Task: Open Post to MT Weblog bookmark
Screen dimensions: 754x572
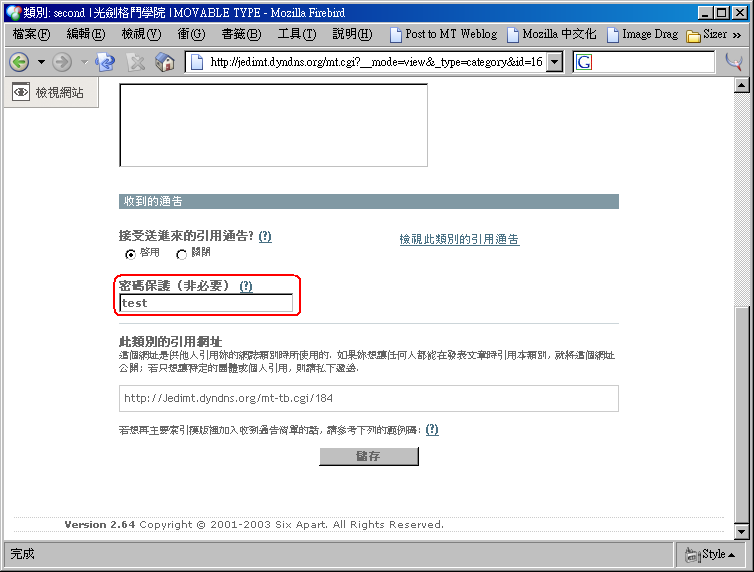Action: [x=443, y=34]
